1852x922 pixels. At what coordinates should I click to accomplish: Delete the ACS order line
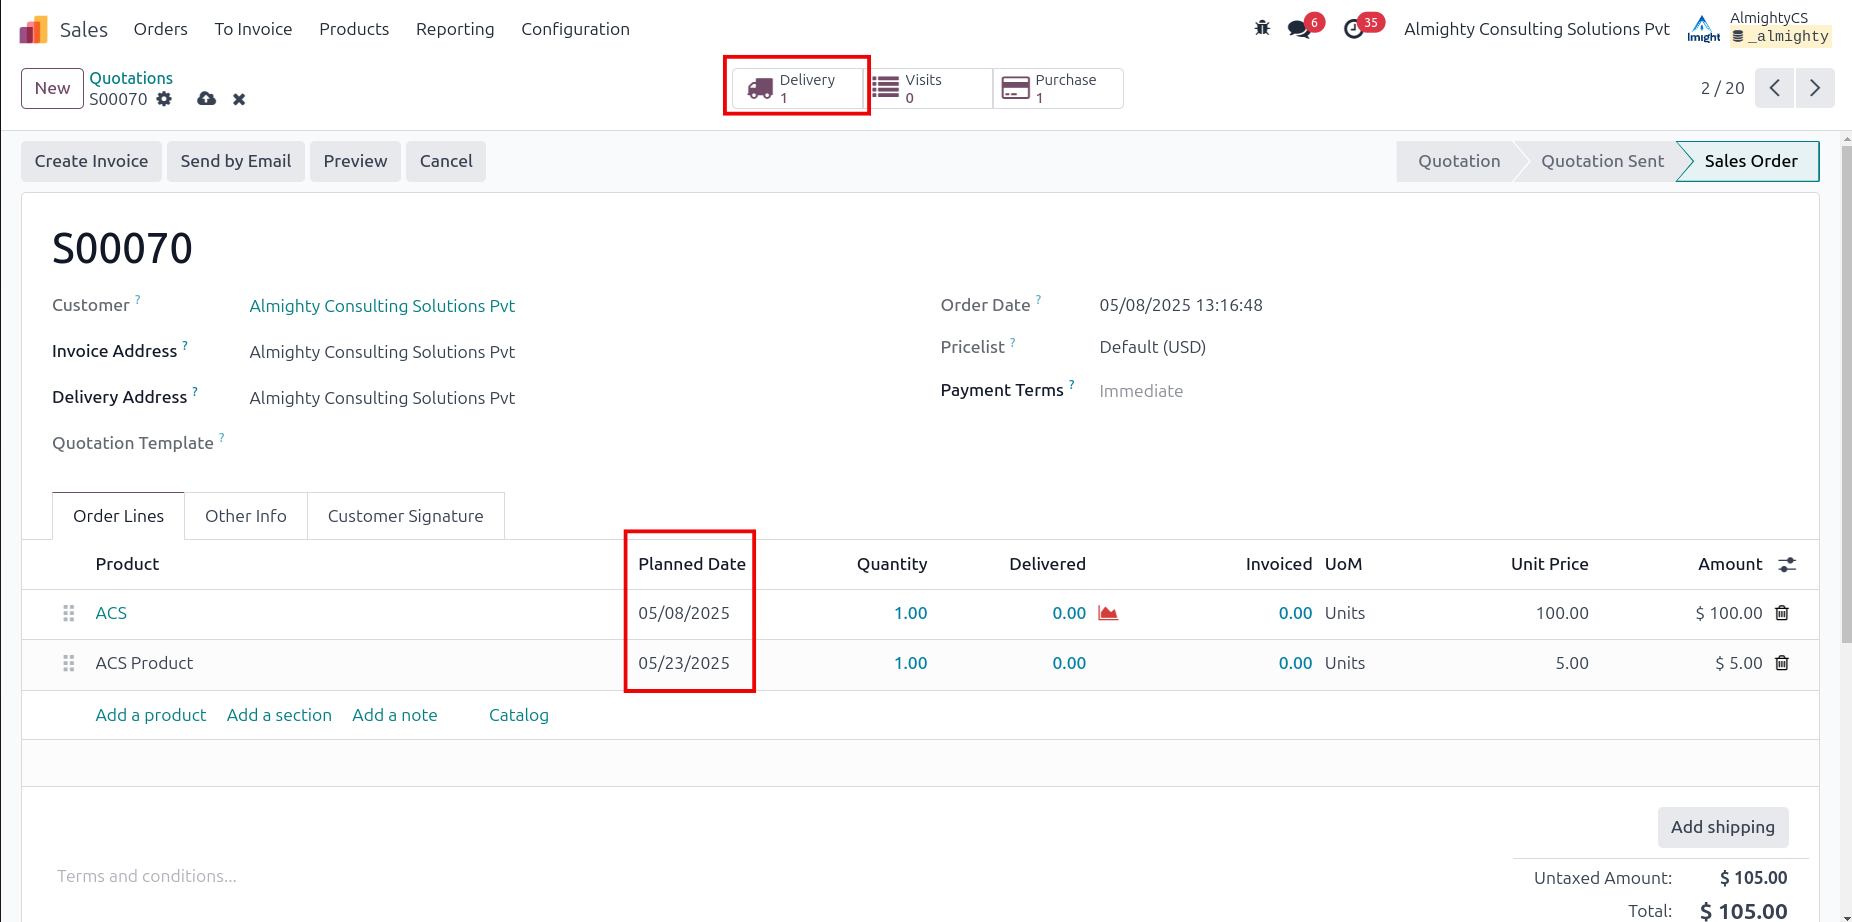tap(1782, 613)
